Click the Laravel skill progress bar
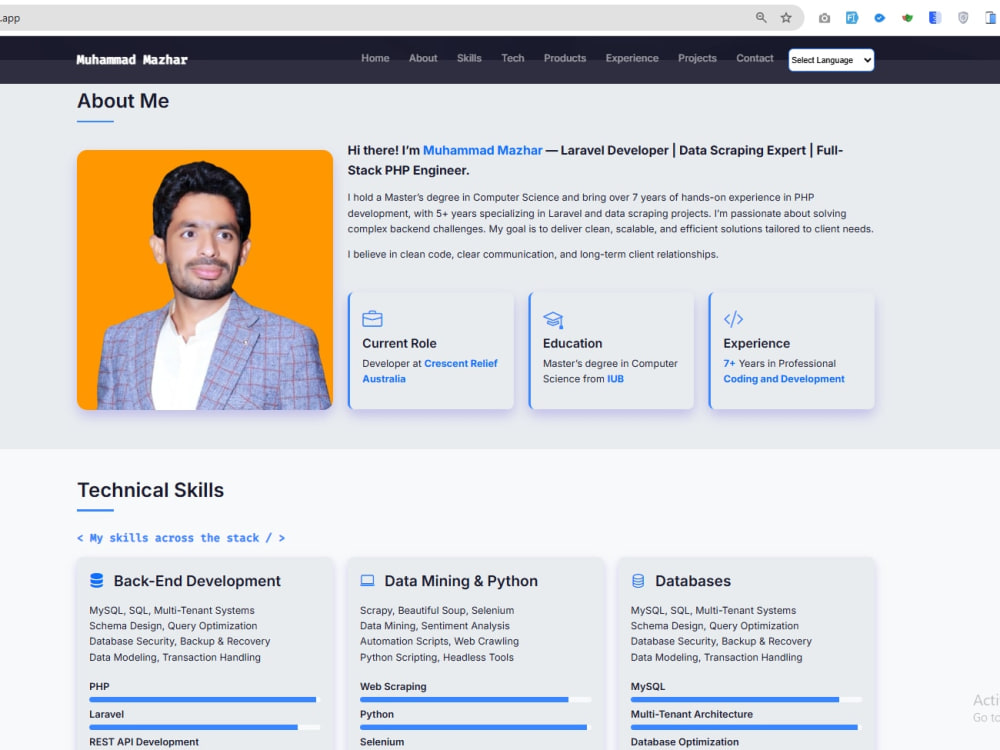 coord(205,727)
